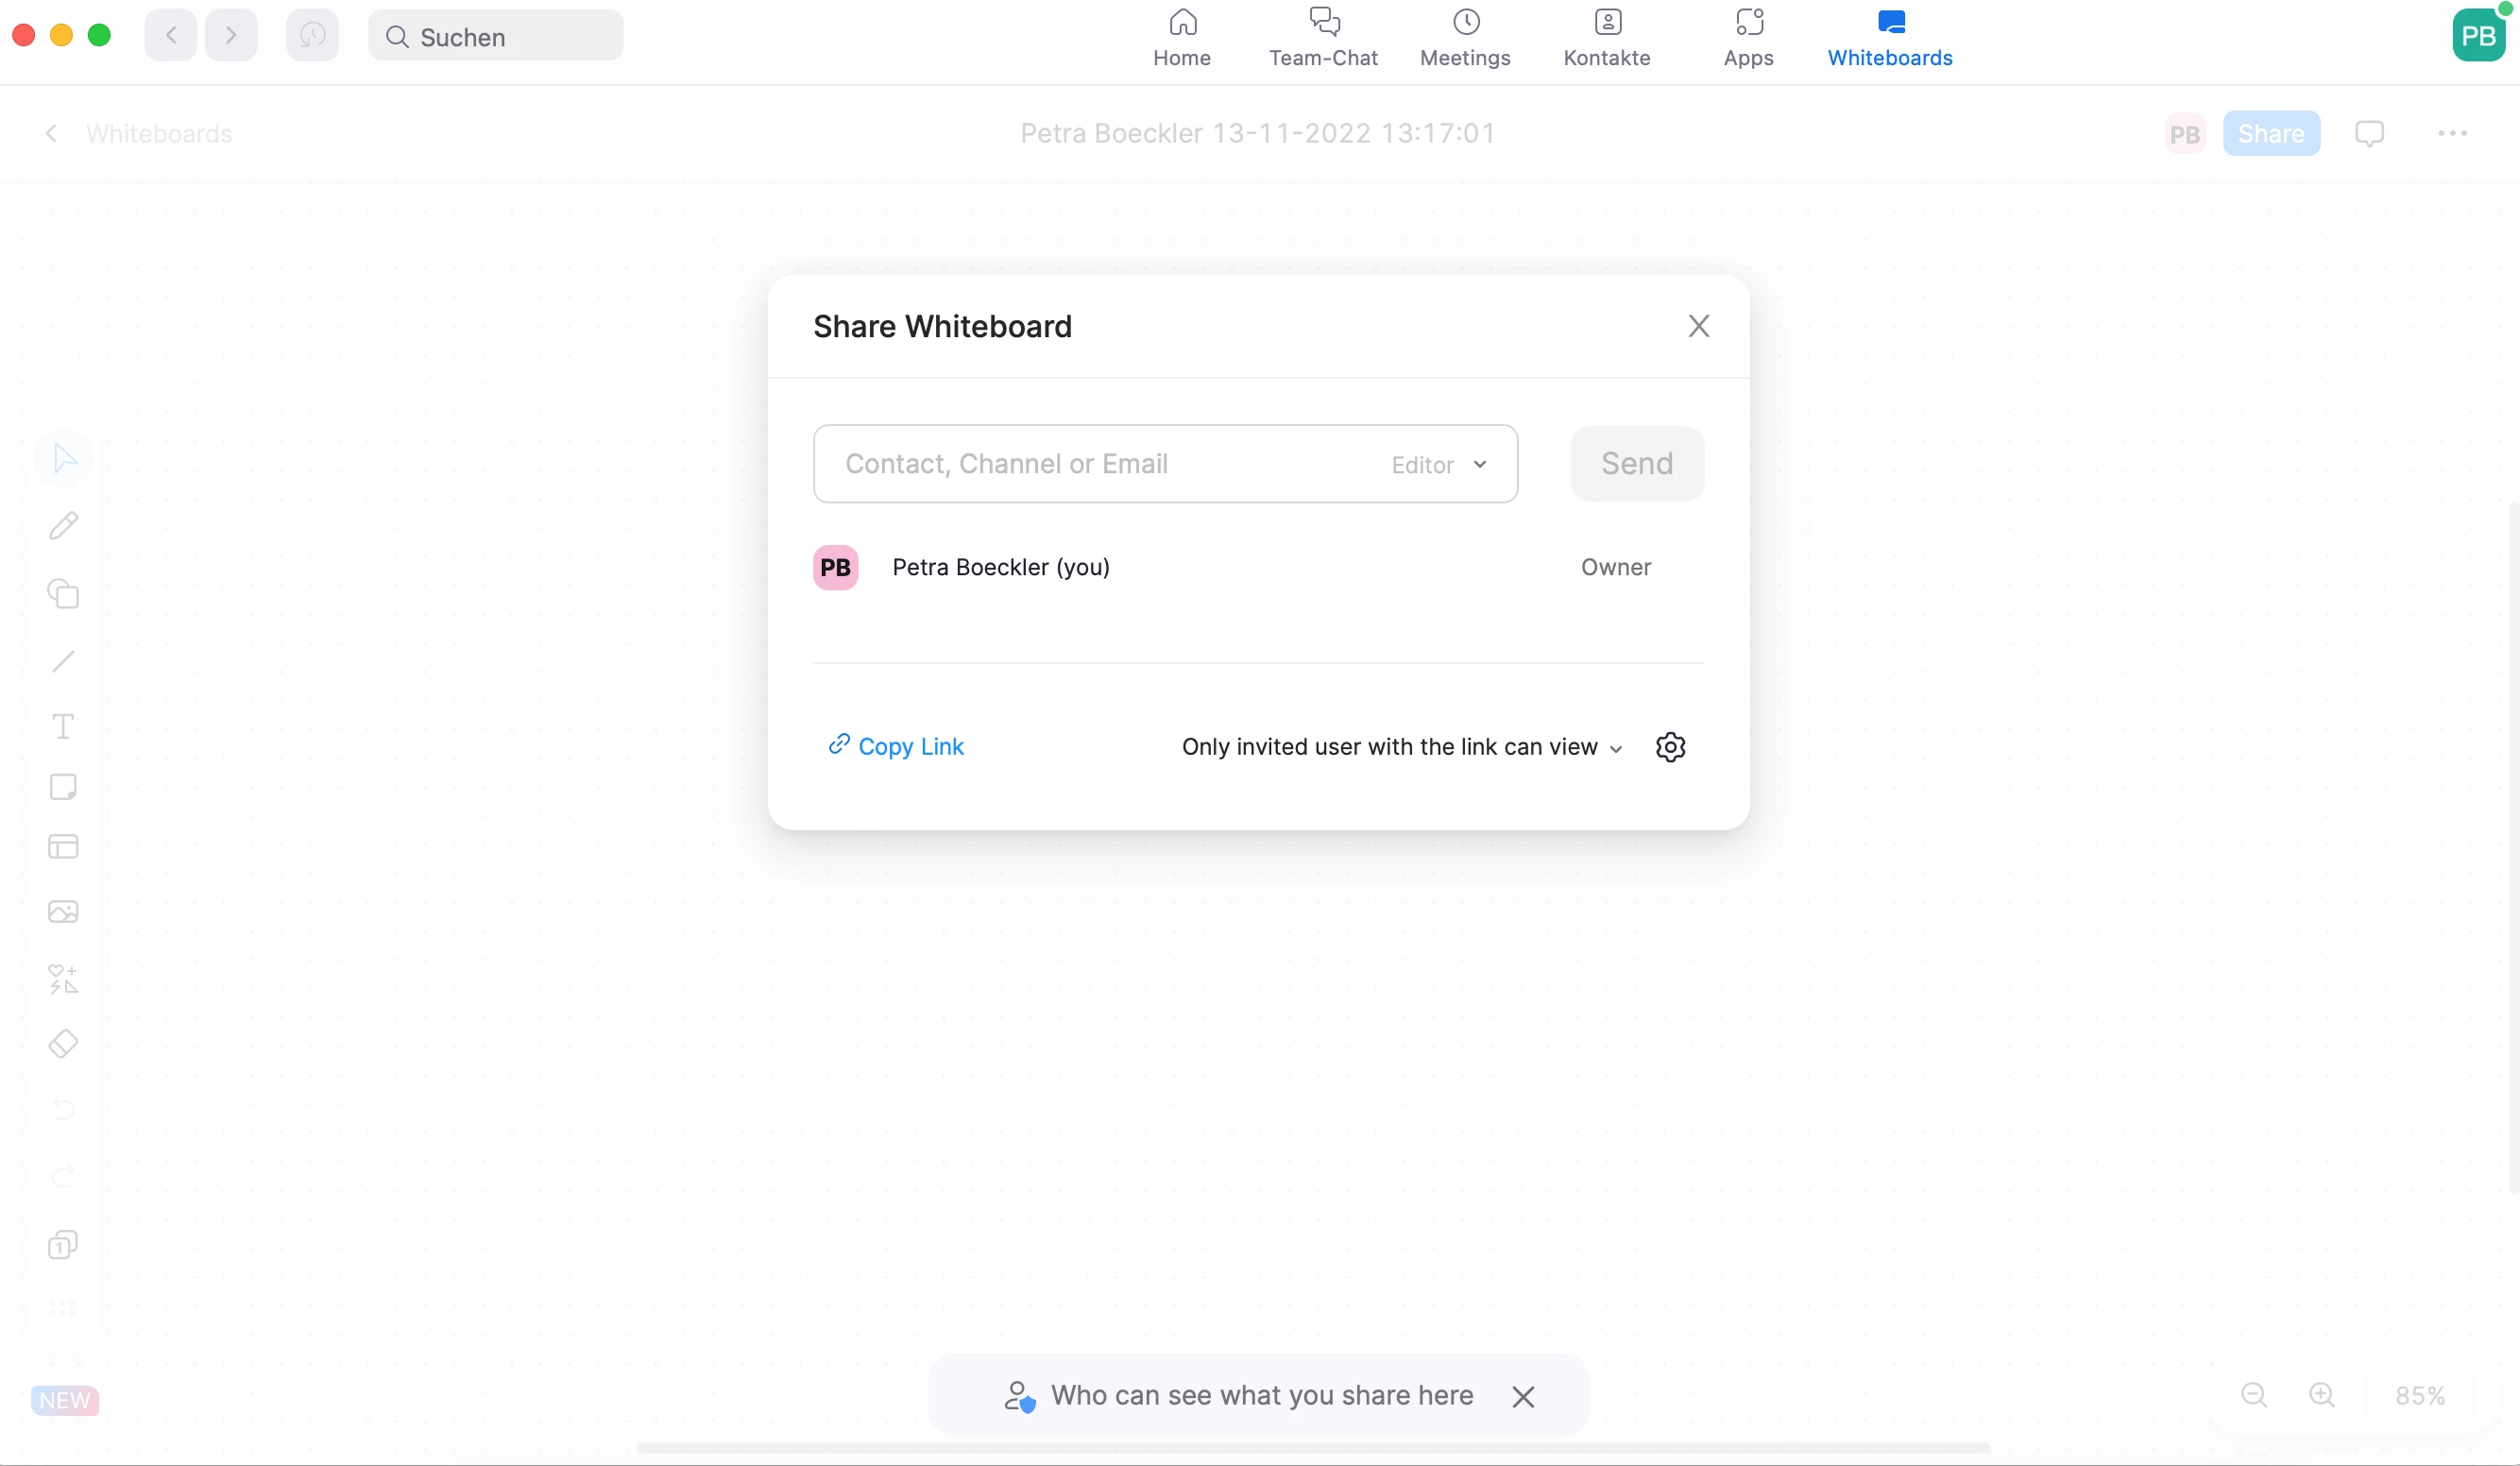The height and width of the screenshot is (1466, 2520).
Task: Click the zoom in magnifier icon
Action: tap(2321, 1395)
